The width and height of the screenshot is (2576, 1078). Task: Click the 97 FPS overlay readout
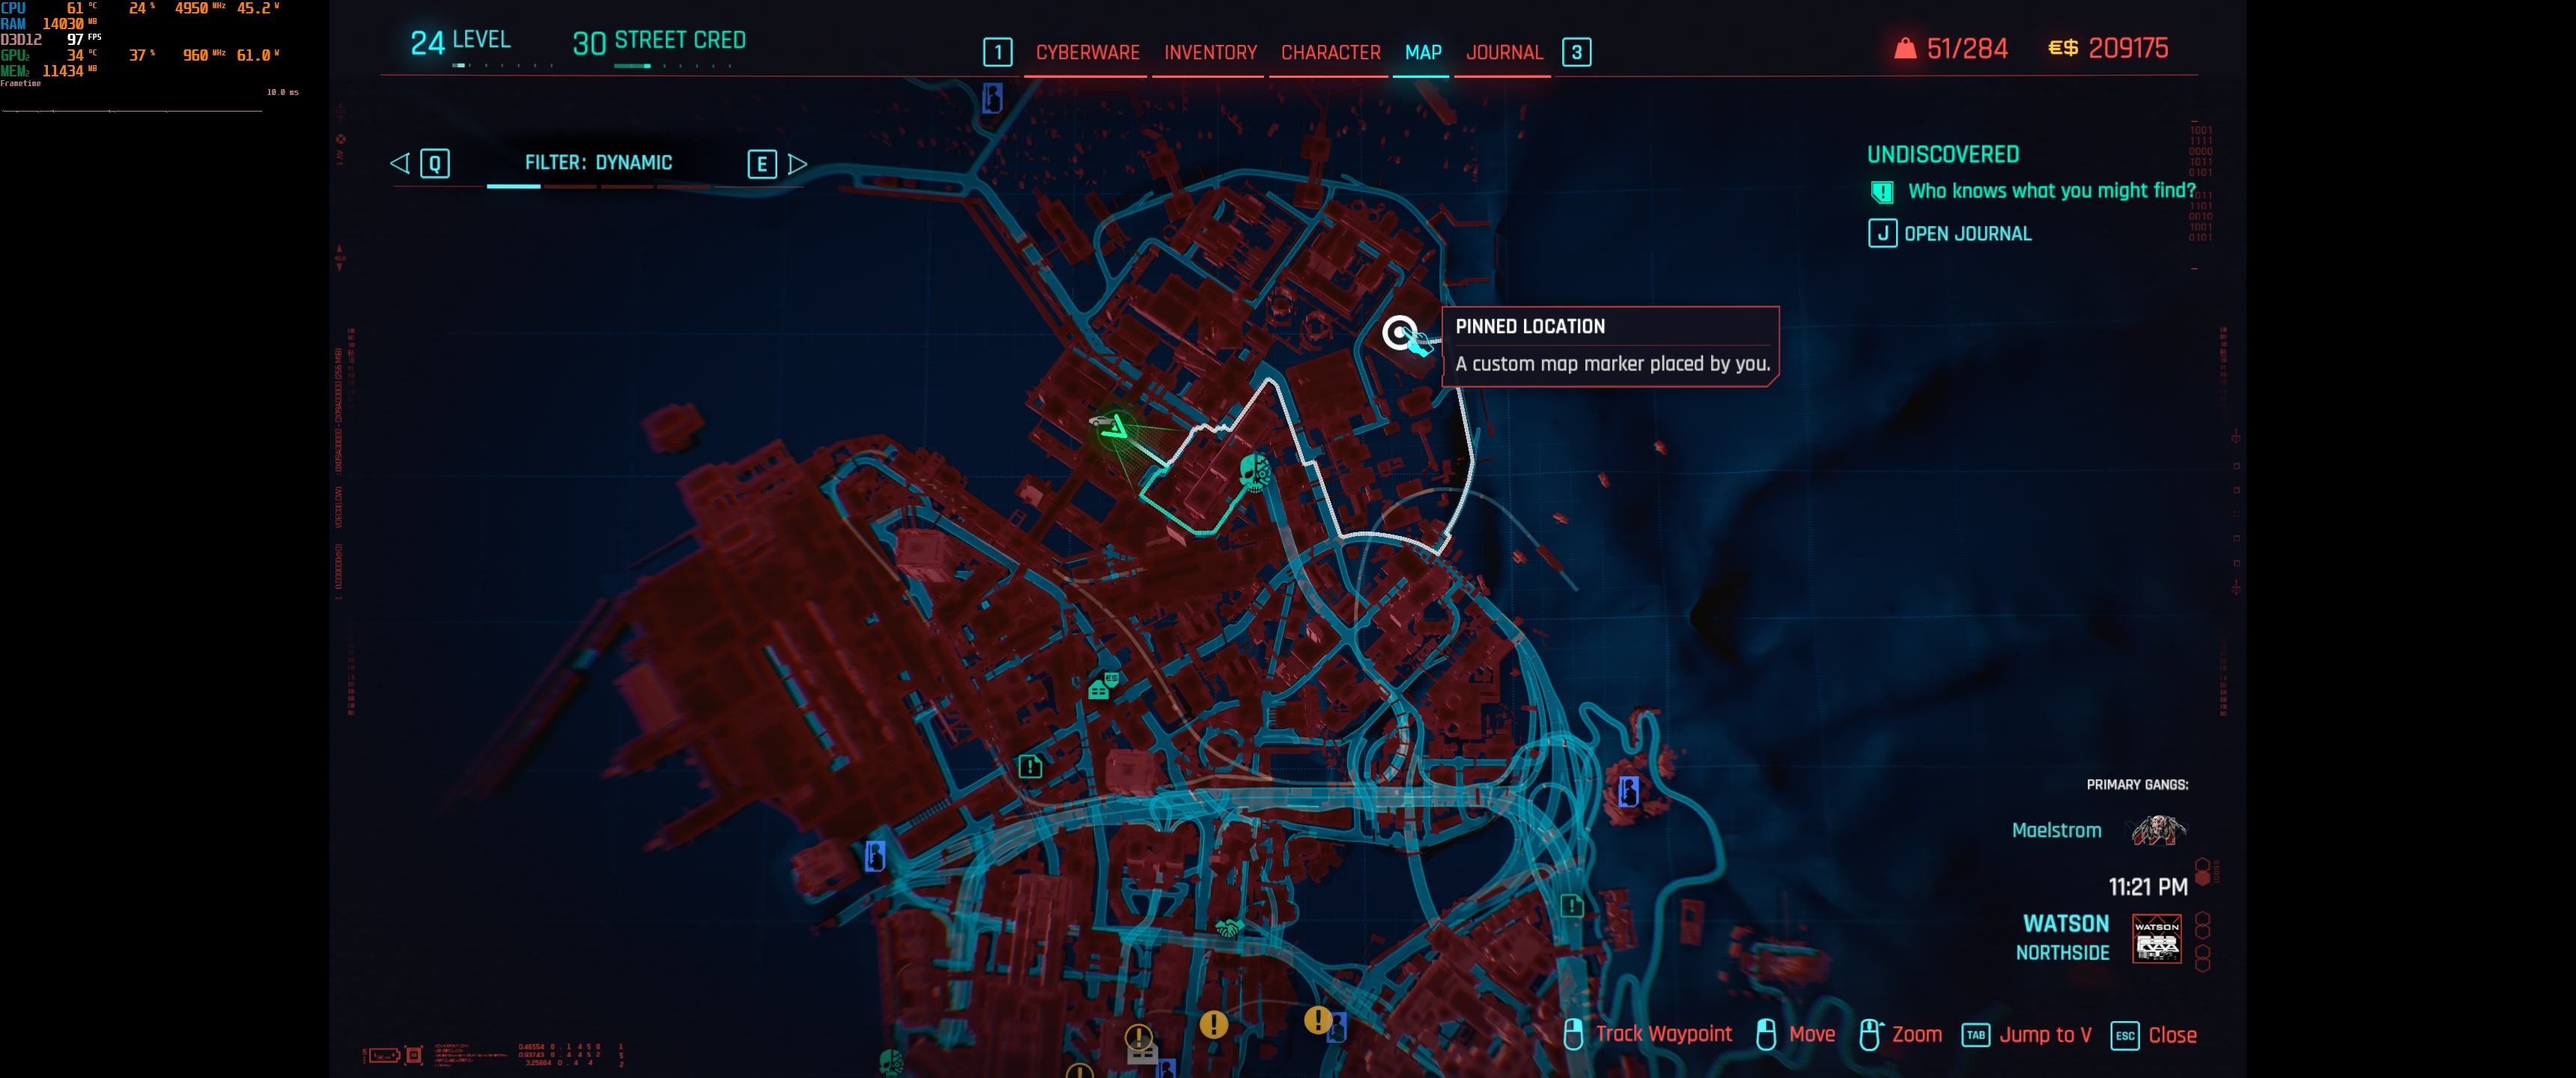click(x=84, y=39)
